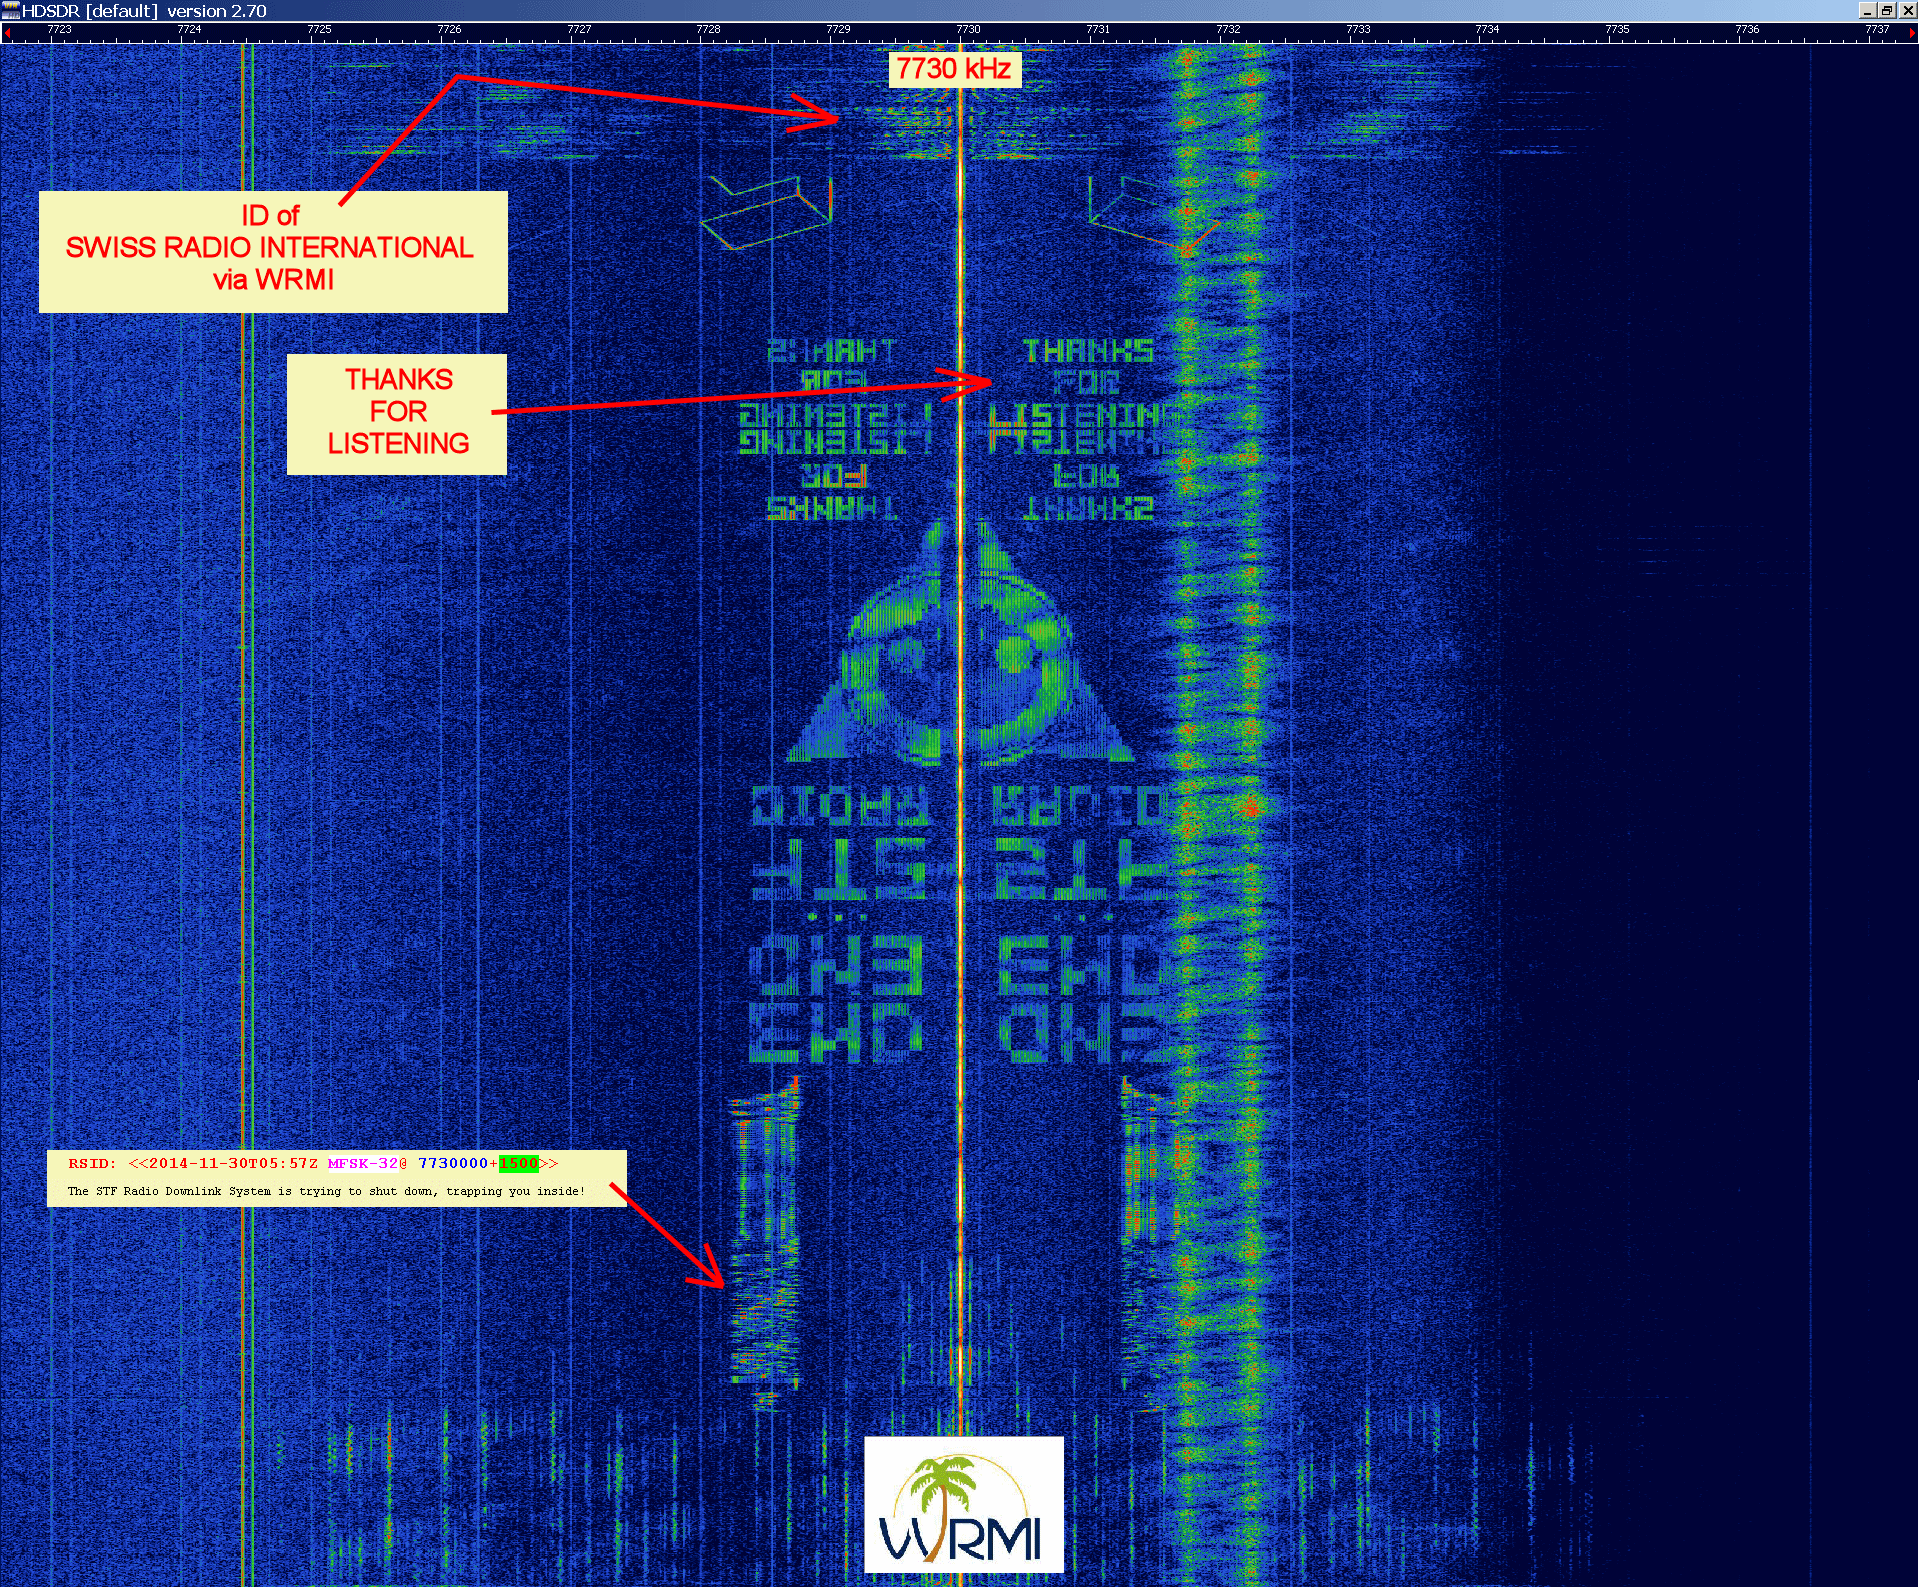Click the 7728 mark on frequency scale
The height and width of the screenshot is (1587, 1919).
pos(708,30)
